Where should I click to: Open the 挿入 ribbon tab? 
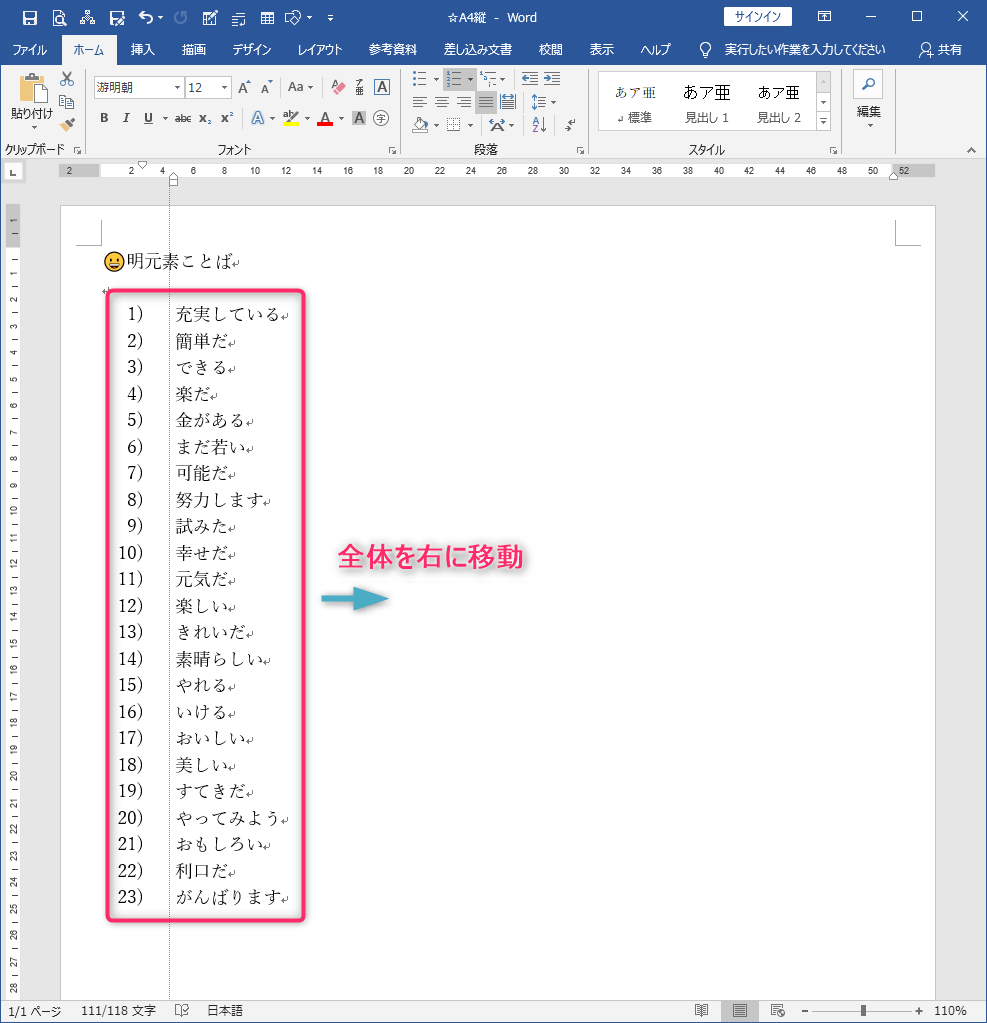[x=143, y=50]
